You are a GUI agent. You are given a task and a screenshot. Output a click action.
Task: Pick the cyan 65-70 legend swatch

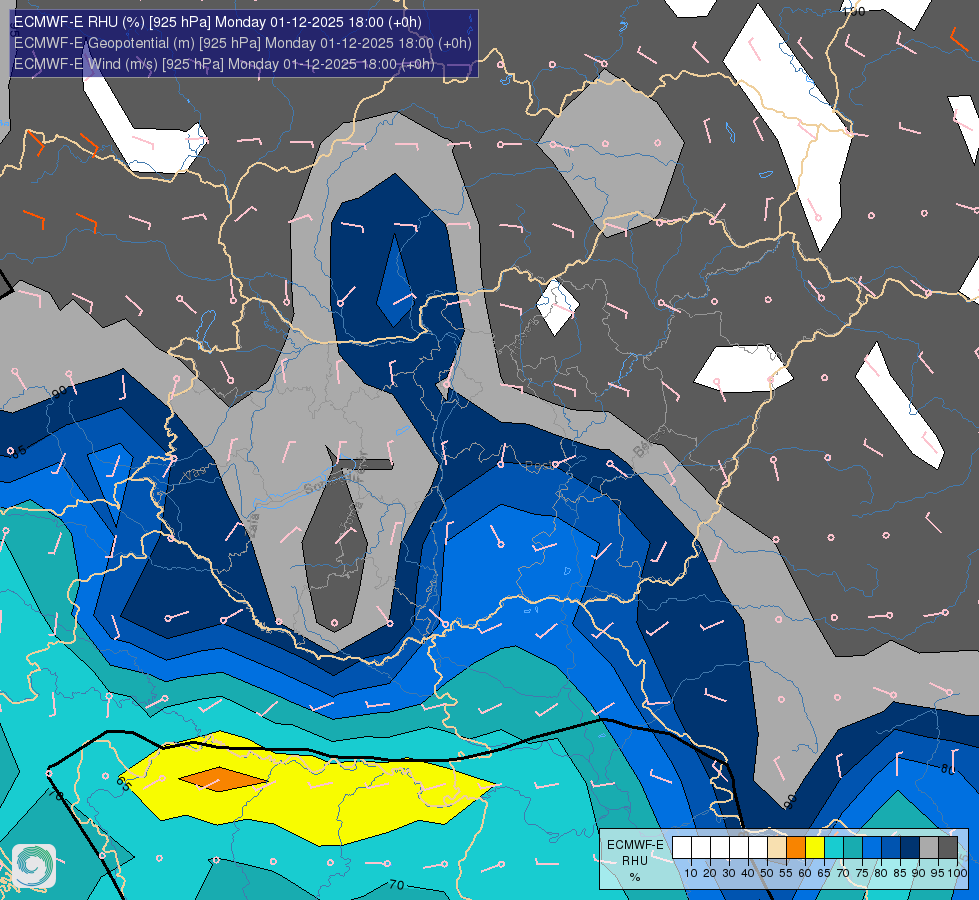tap(834, 847)
